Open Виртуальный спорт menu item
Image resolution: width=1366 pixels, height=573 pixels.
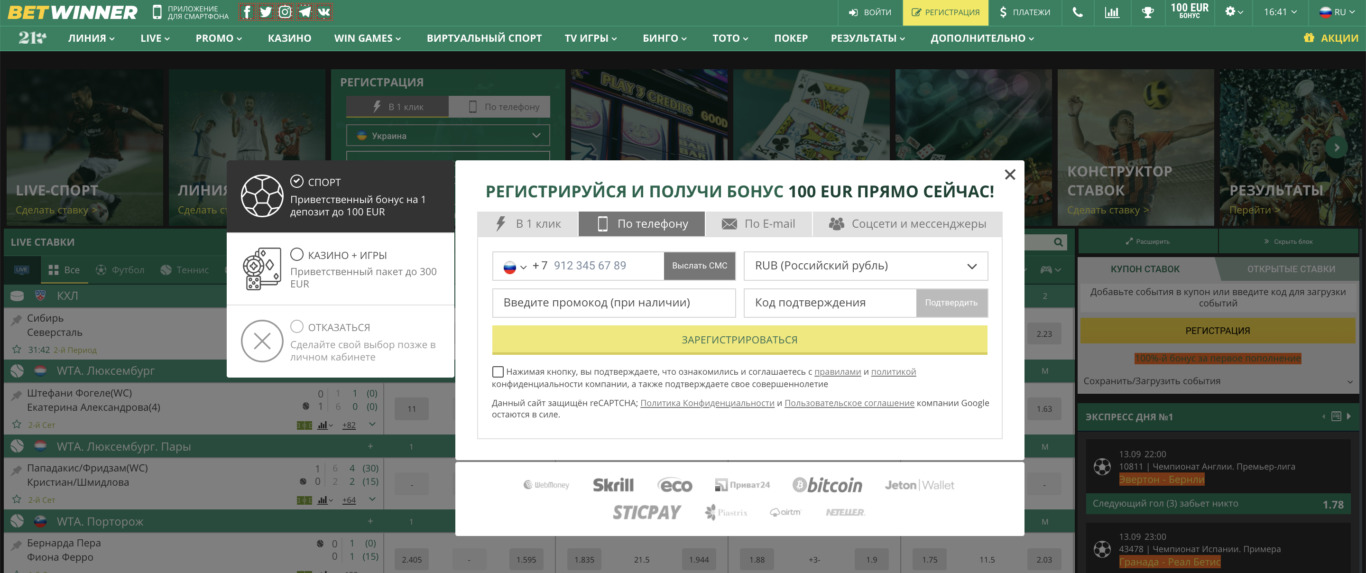point(484,38)
